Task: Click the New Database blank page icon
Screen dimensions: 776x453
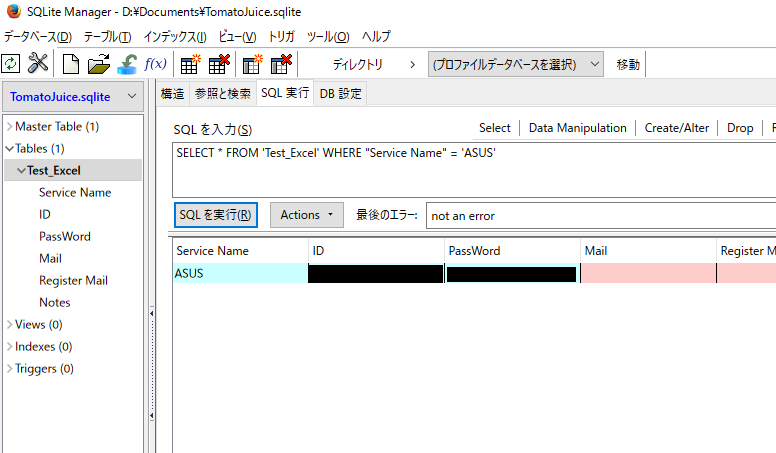Action: 71,64
